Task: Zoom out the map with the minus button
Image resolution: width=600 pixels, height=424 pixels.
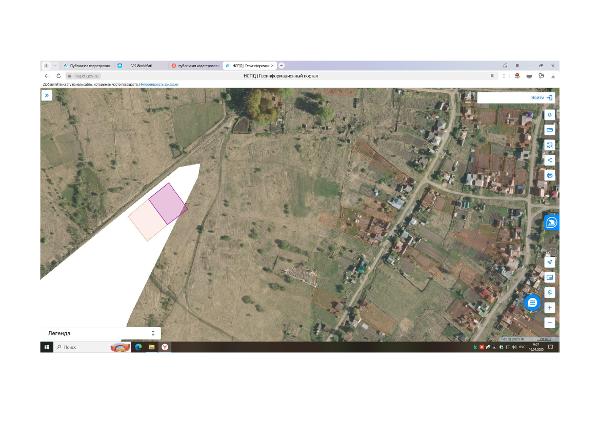Action: pyautogui.click(x=549, y=323)
